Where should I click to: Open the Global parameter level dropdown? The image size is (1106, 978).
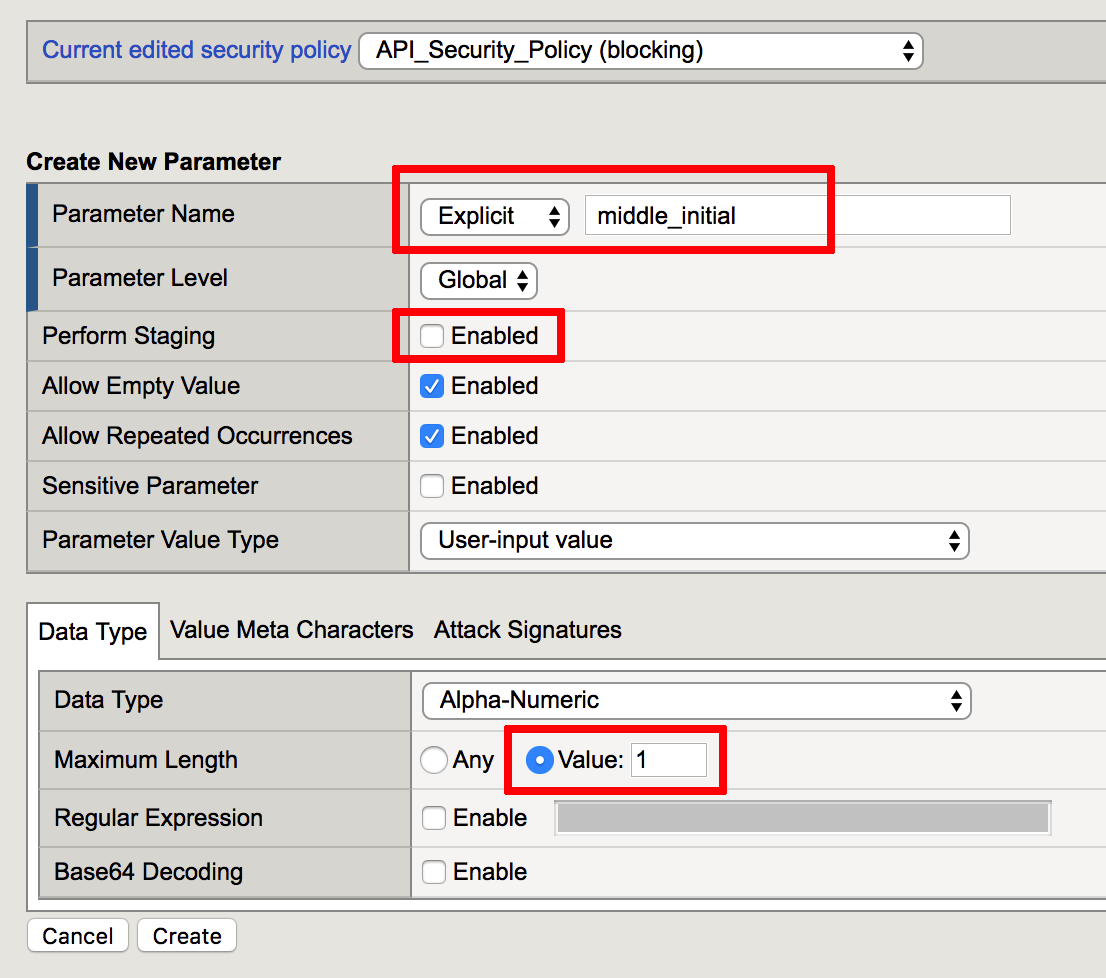[x=478, y=281]
